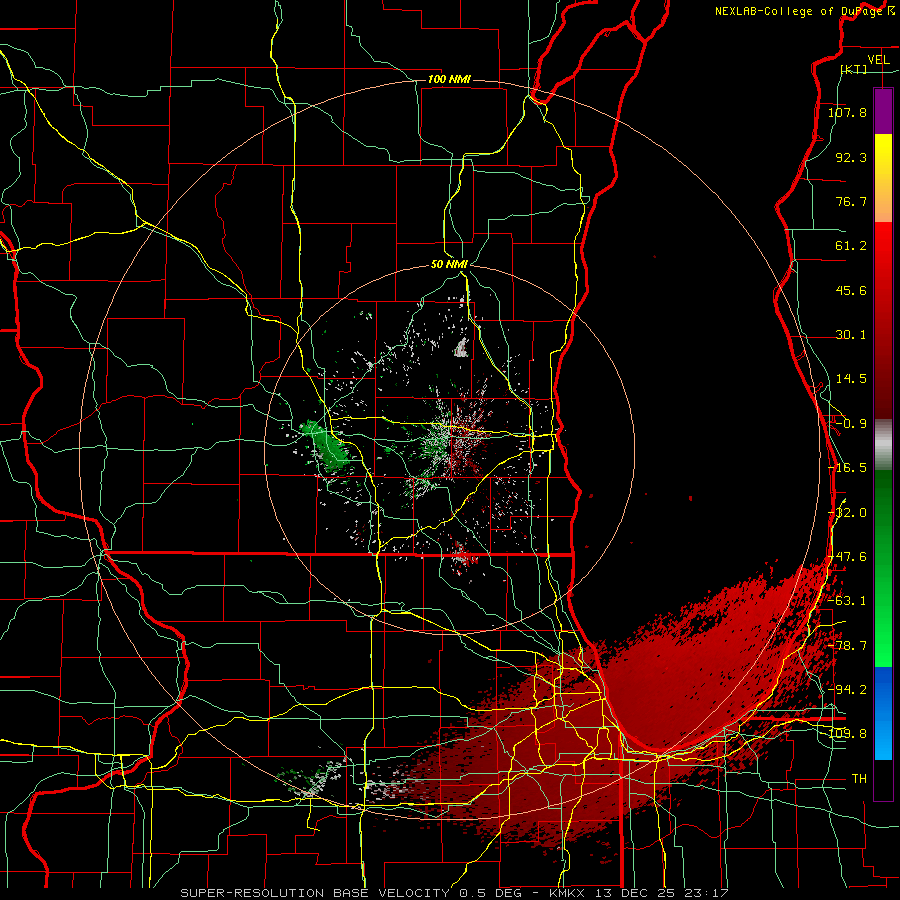The height and width of the screenshot is (900, 900).
Task: Click the yellow-orange segment of the color bar
Action: pos(883,178)
